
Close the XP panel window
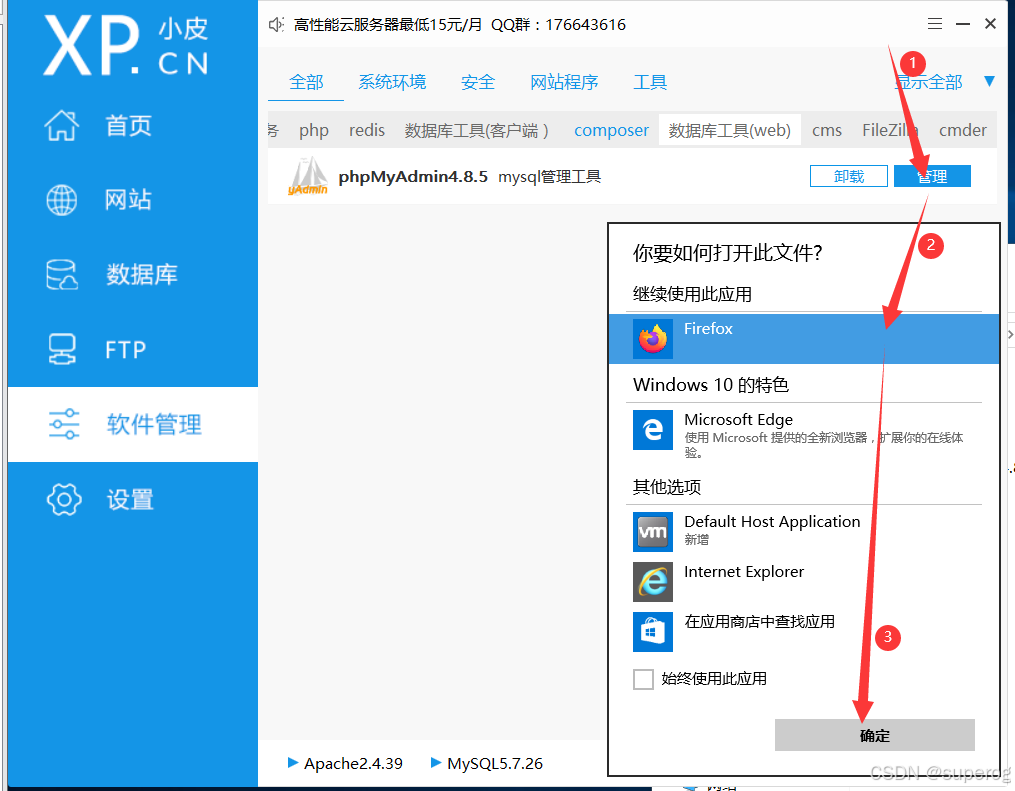[990, 24]
